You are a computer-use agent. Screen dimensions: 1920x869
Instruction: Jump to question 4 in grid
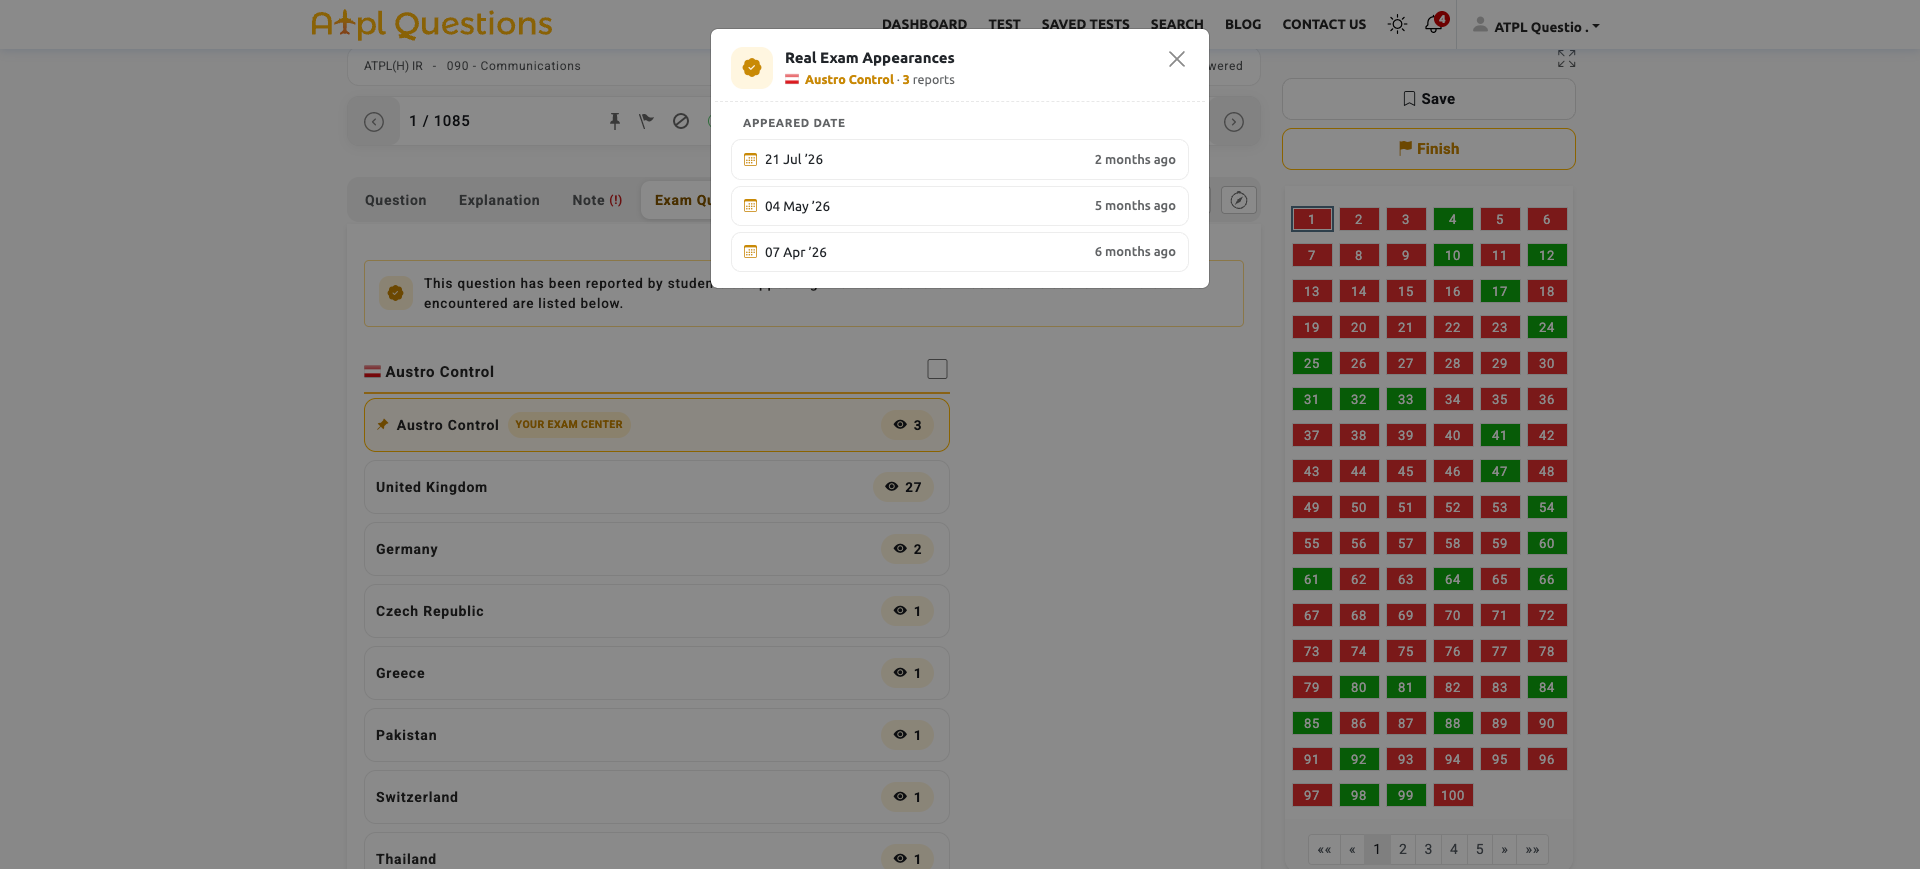(x=1452, y=219)
